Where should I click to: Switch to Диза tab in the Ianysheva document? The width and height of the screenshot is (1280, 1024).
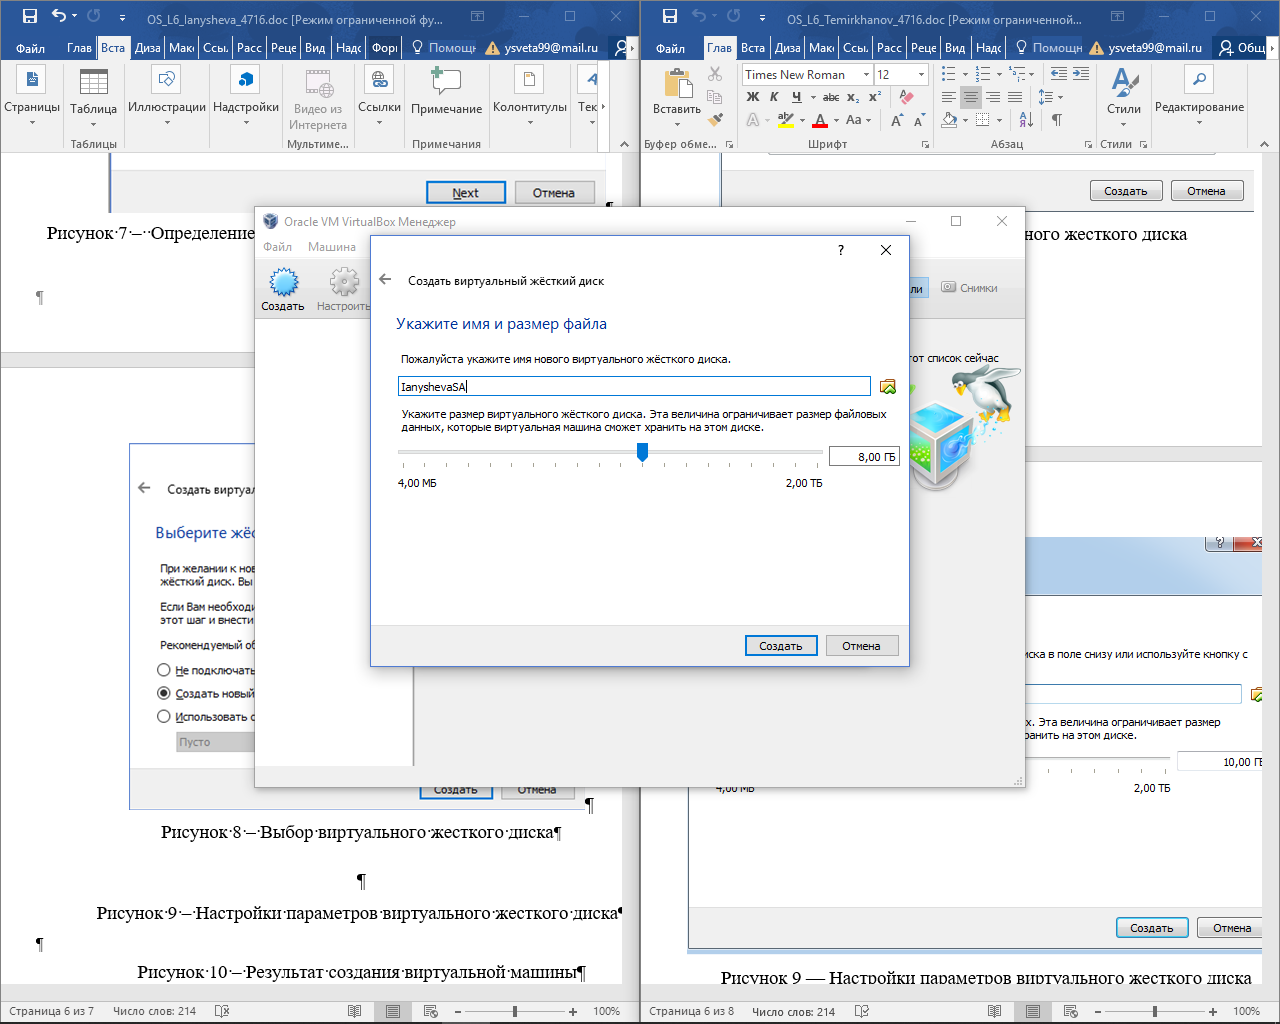147,48
